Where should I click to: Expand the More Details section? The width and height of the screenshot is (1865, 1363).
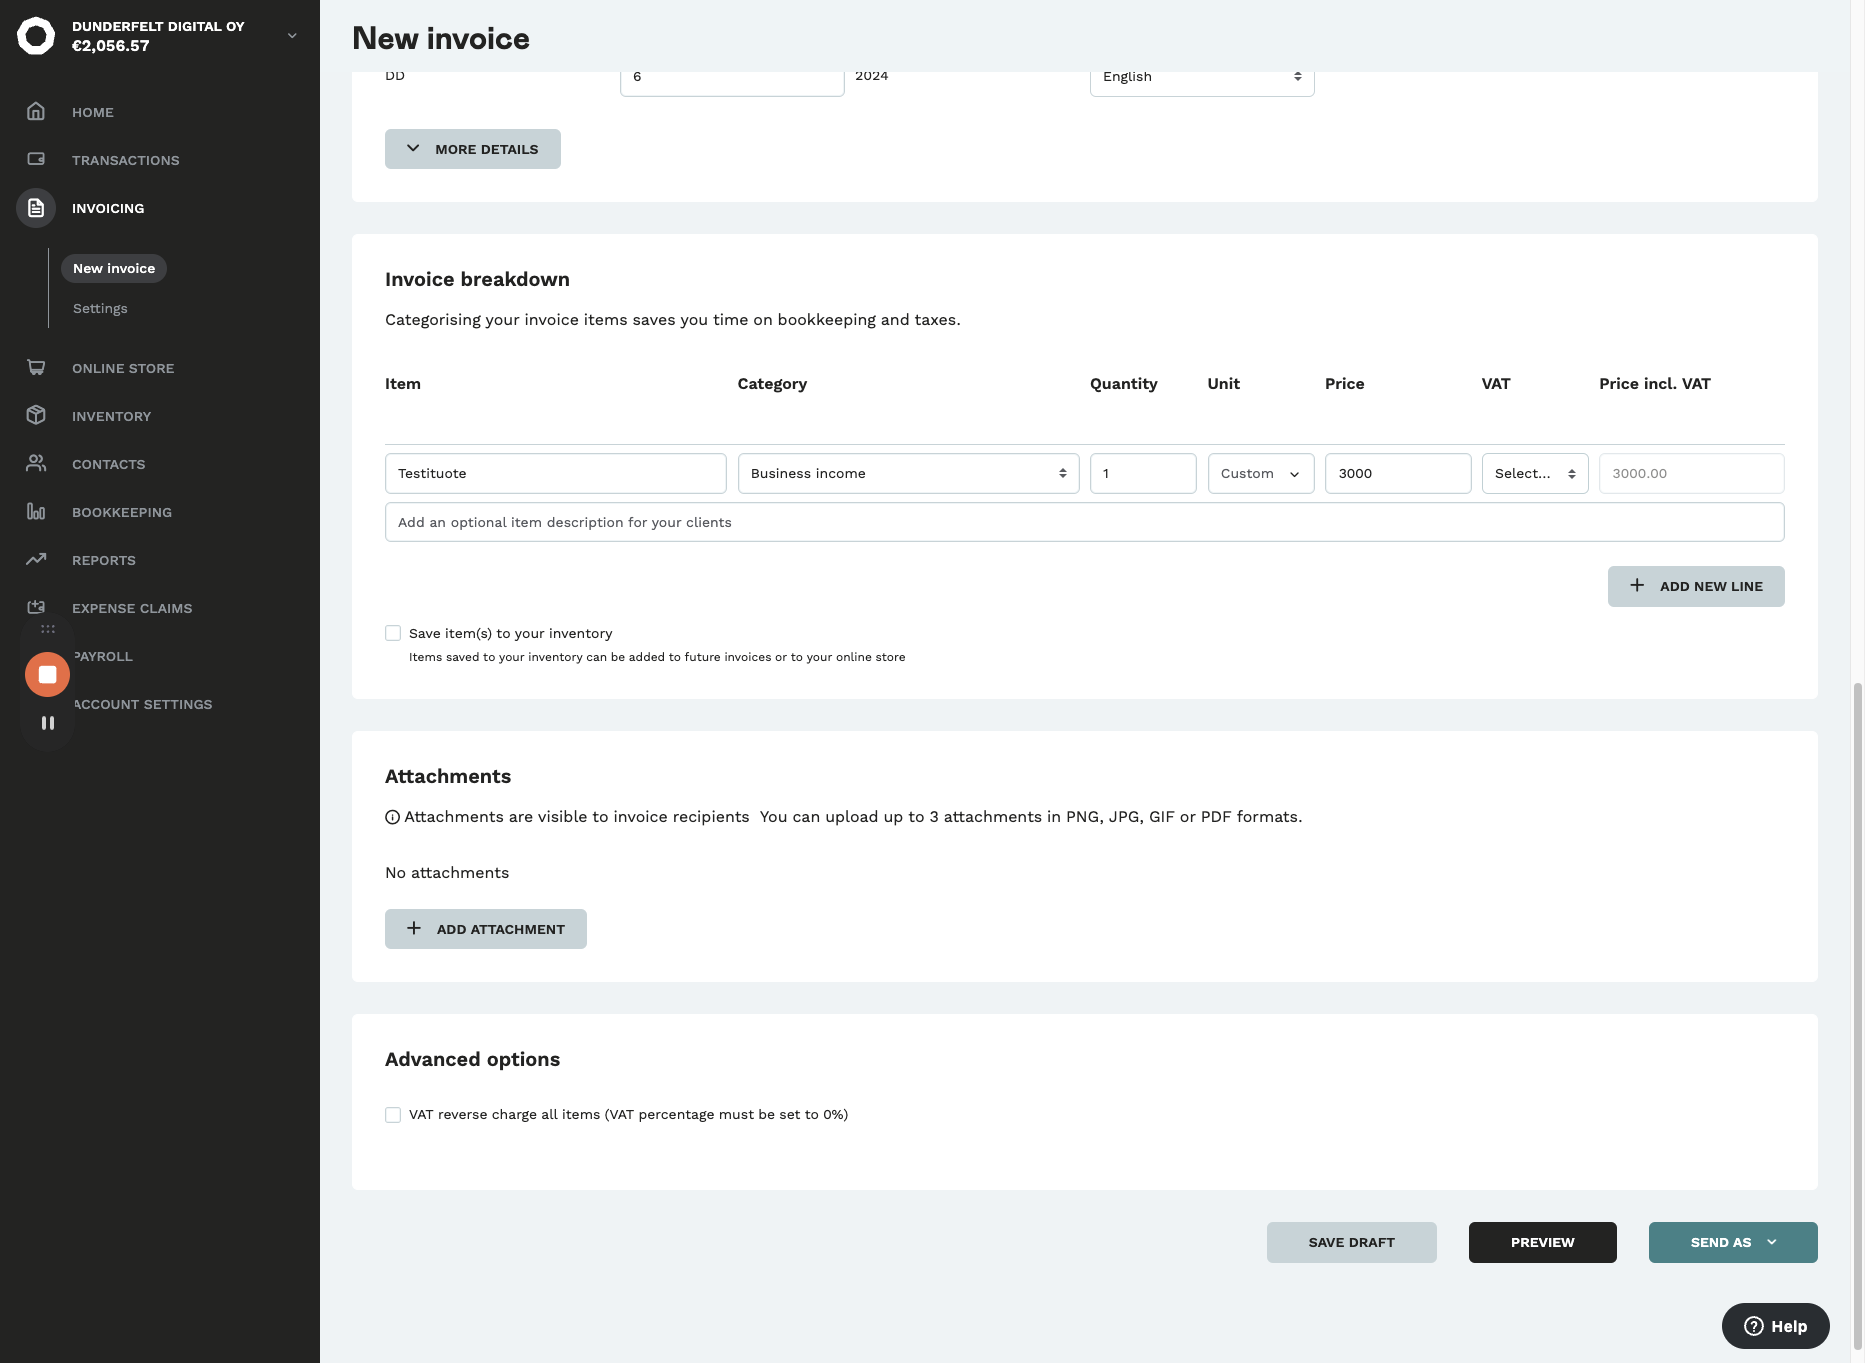coord(473,149)
